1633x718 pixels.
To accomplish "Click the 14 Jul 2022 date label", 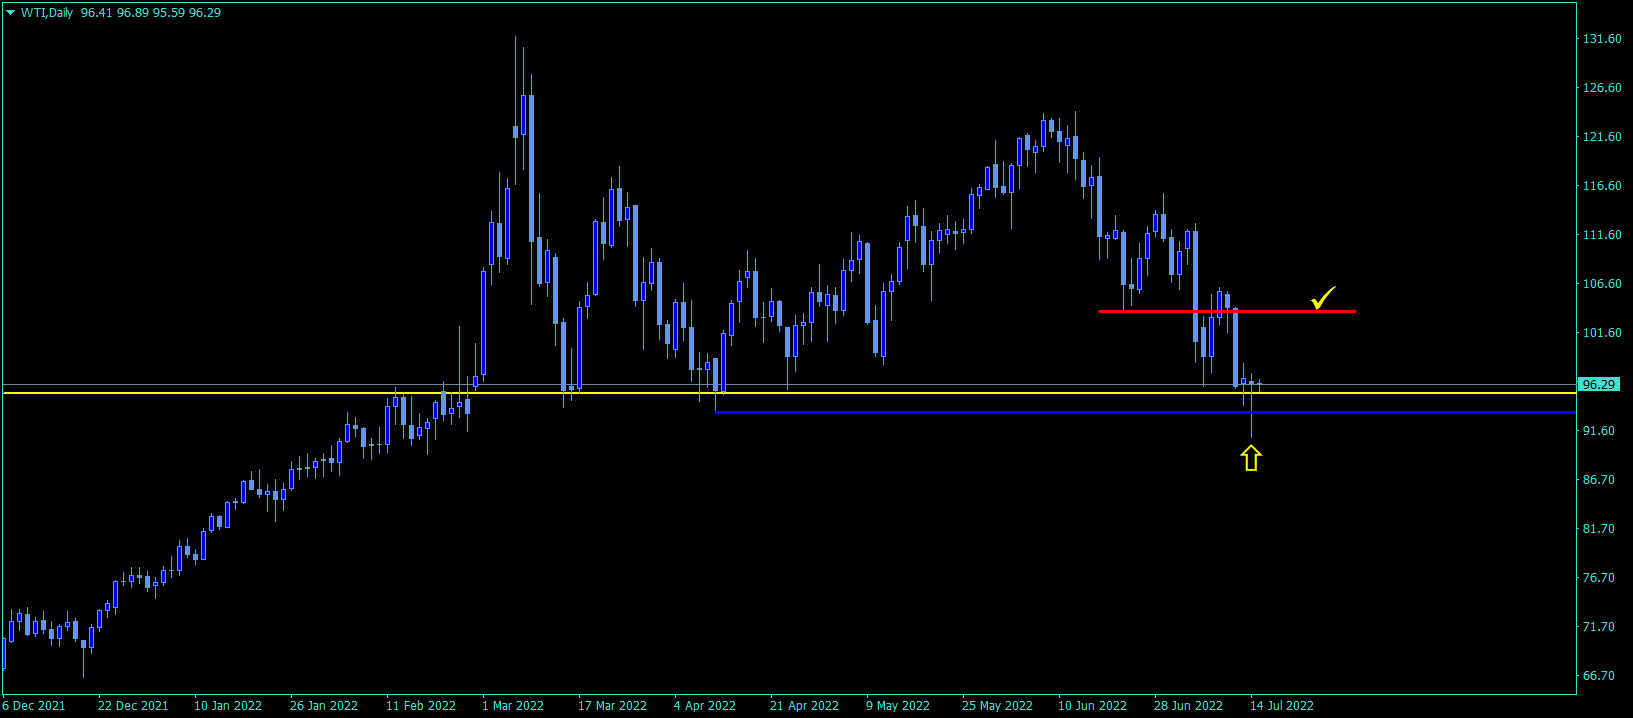I will (1282, 706).
